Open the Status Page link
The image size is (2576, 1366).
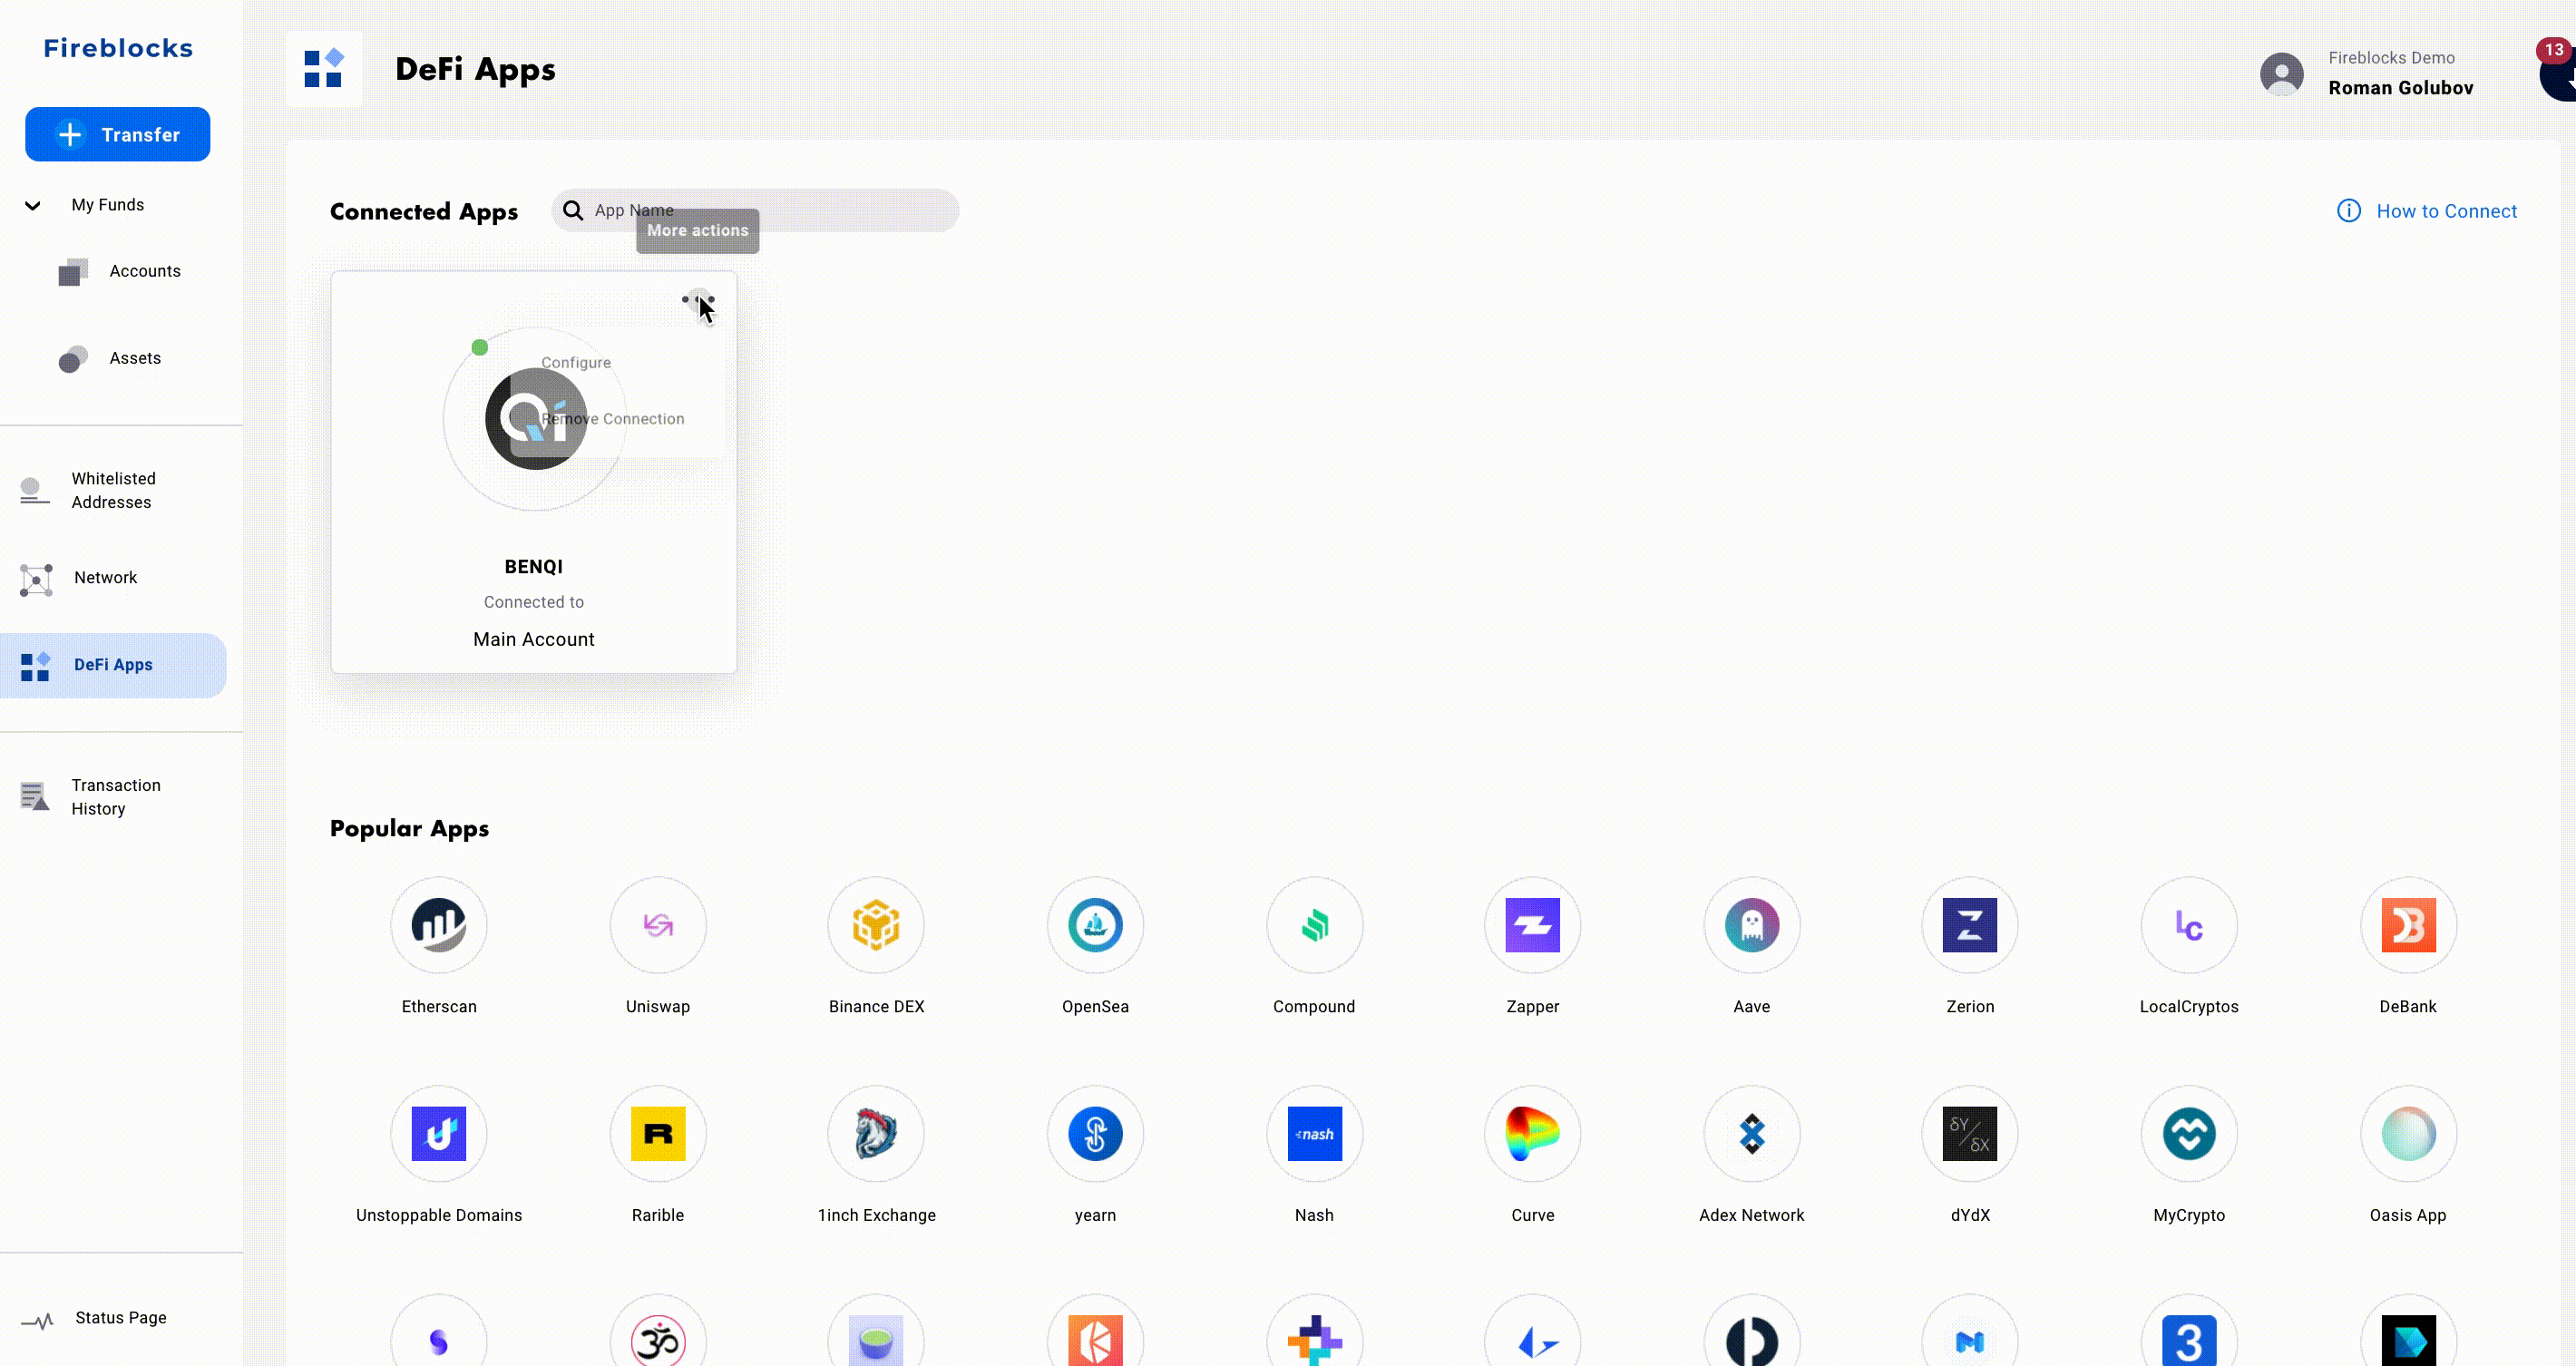coord(95,1318)
